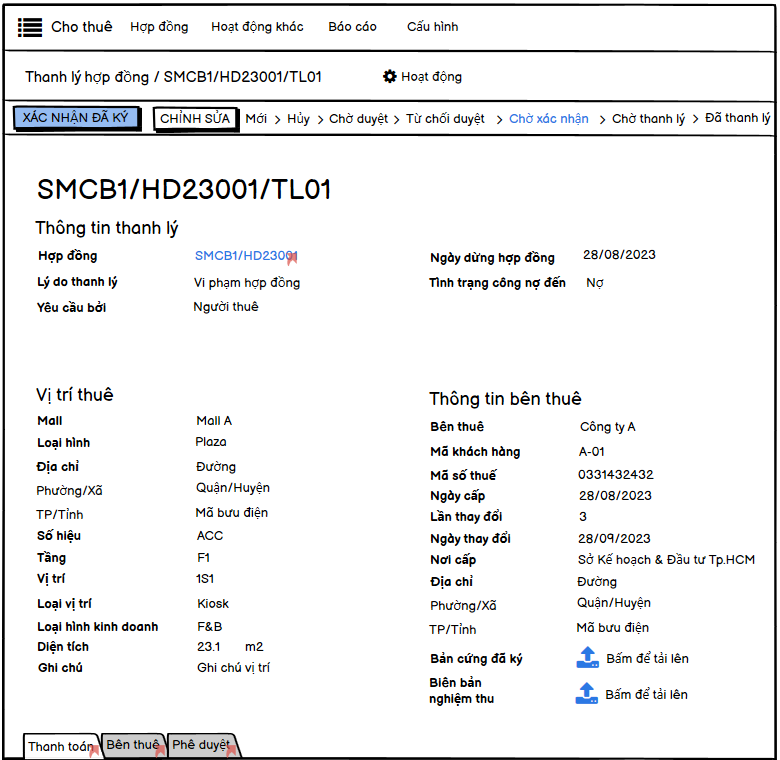Click the date 28/08/2023 for Ngày dừng hợp đồng
Viewport: 780px width, 760px height.
[x=619, y=255]
